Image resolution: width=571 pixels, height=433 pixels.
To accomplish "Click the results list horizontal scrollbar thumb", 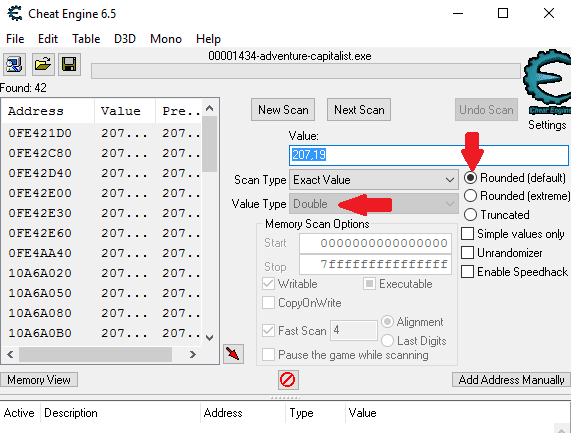I will click(95, 354).
